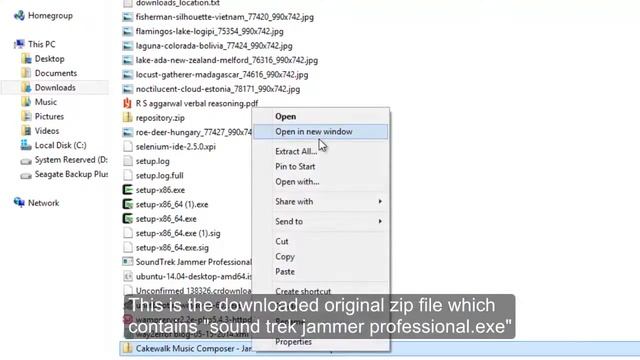Viewport: 640px width, 360px height.
Task: Select Downloads in the navigation pane
Action: 55,87
